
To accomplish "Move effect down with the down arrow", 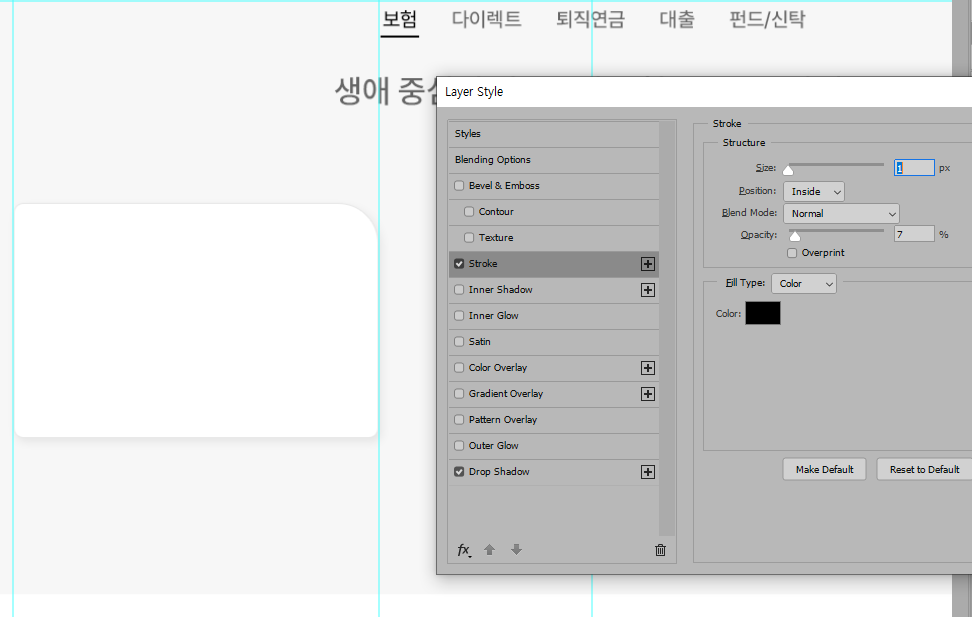I will point(516,549).
